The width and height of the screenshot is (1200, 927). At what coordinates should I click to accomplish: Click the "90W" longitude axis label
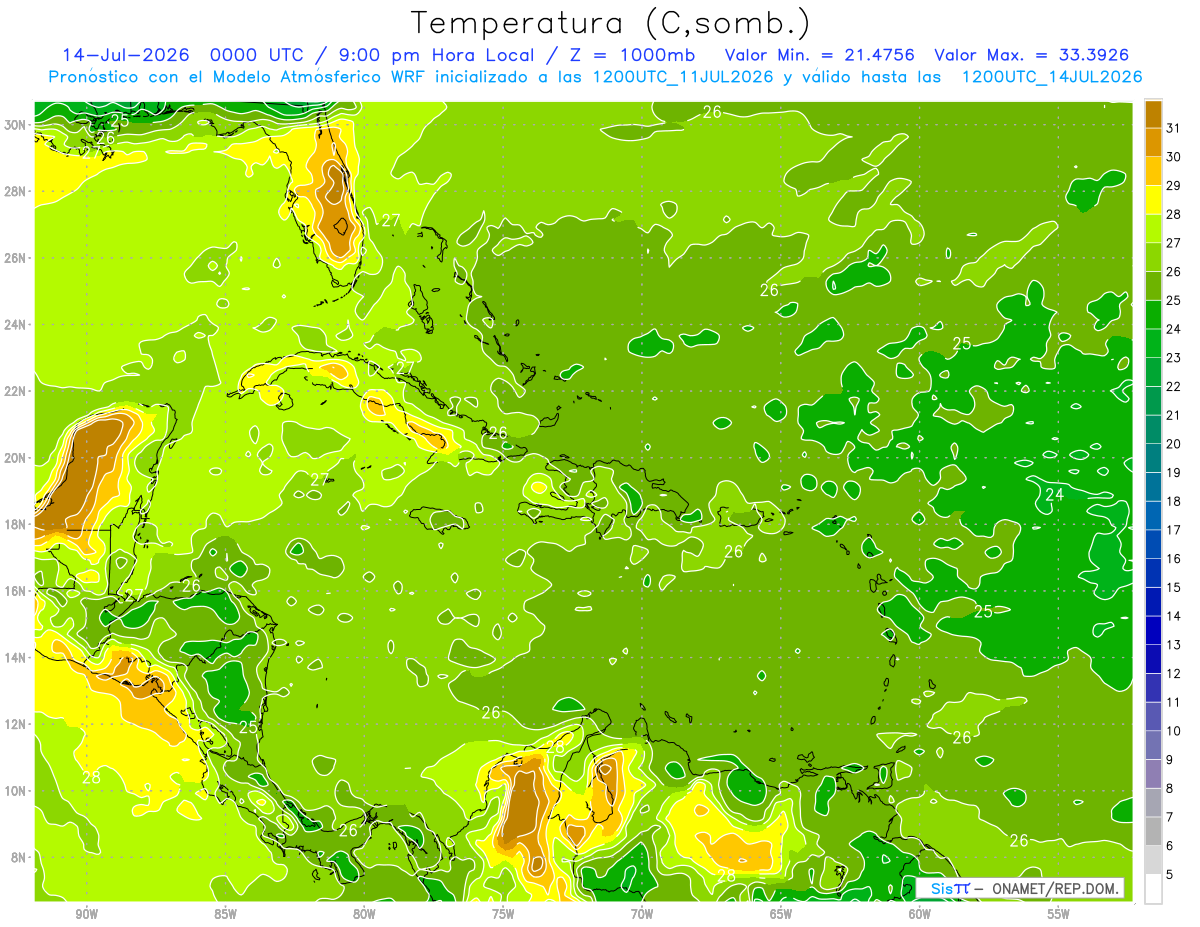(x=87, y=914)
